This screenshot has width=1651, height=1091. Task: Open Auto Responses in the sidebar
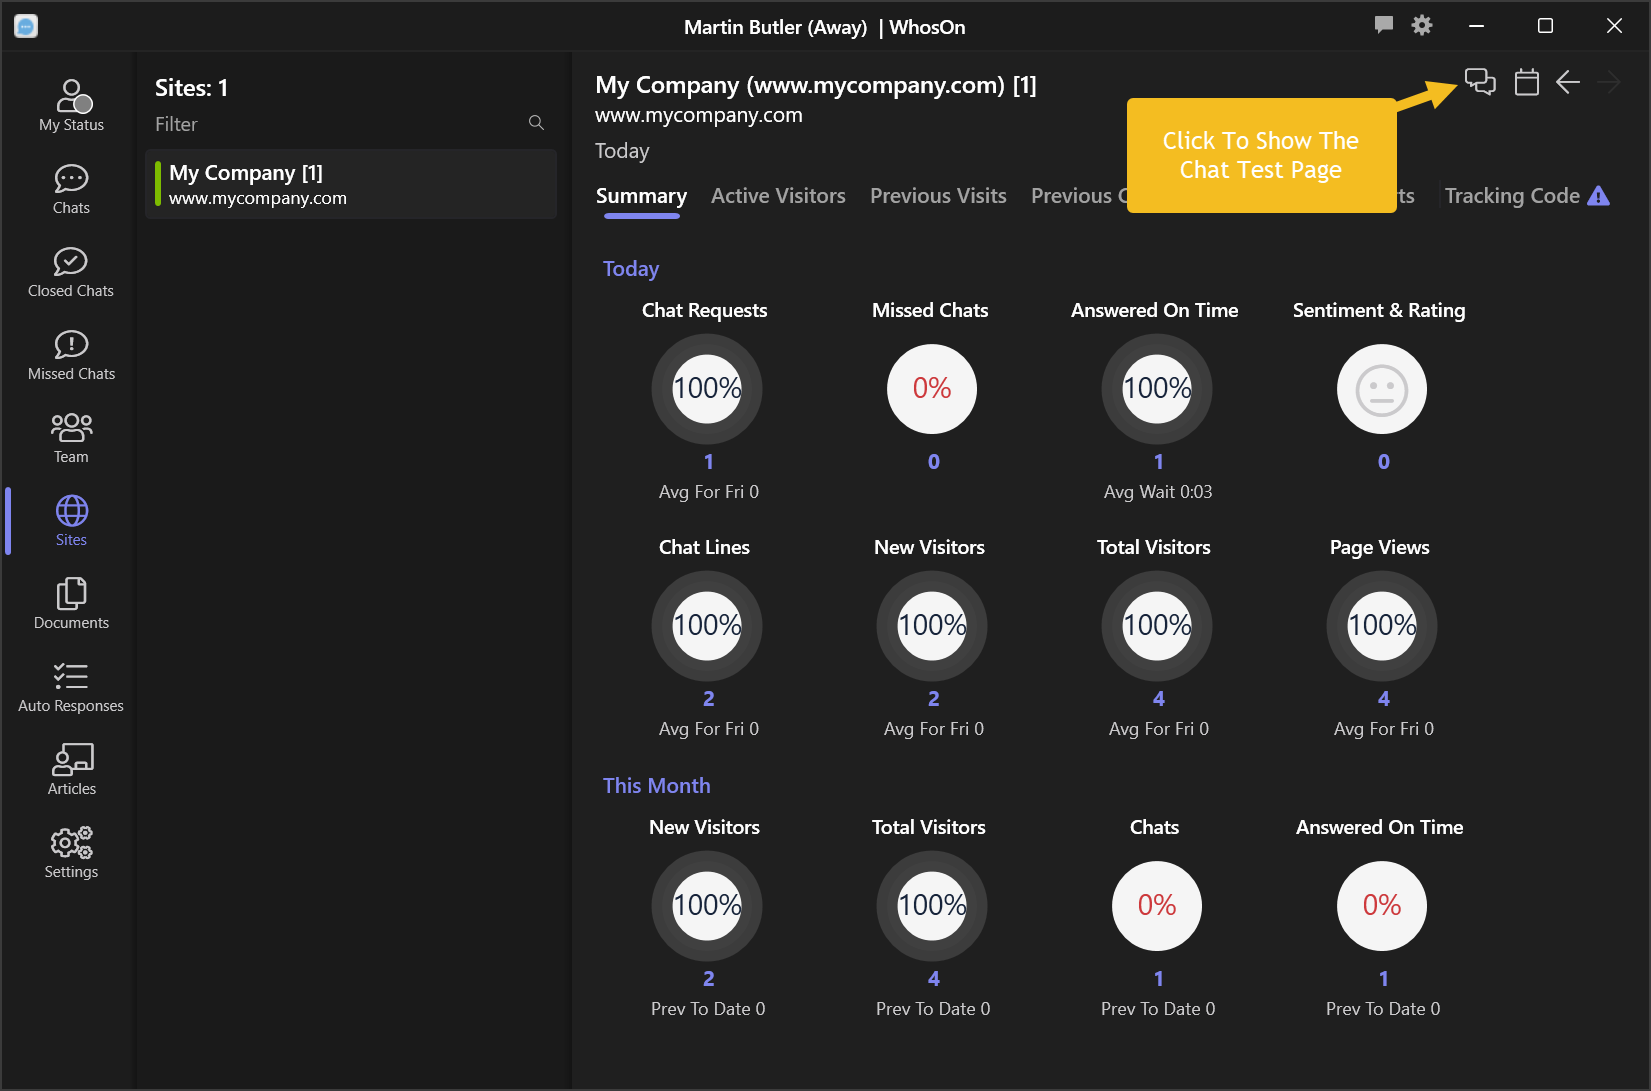pyautogui.click(x=71, y=687)
